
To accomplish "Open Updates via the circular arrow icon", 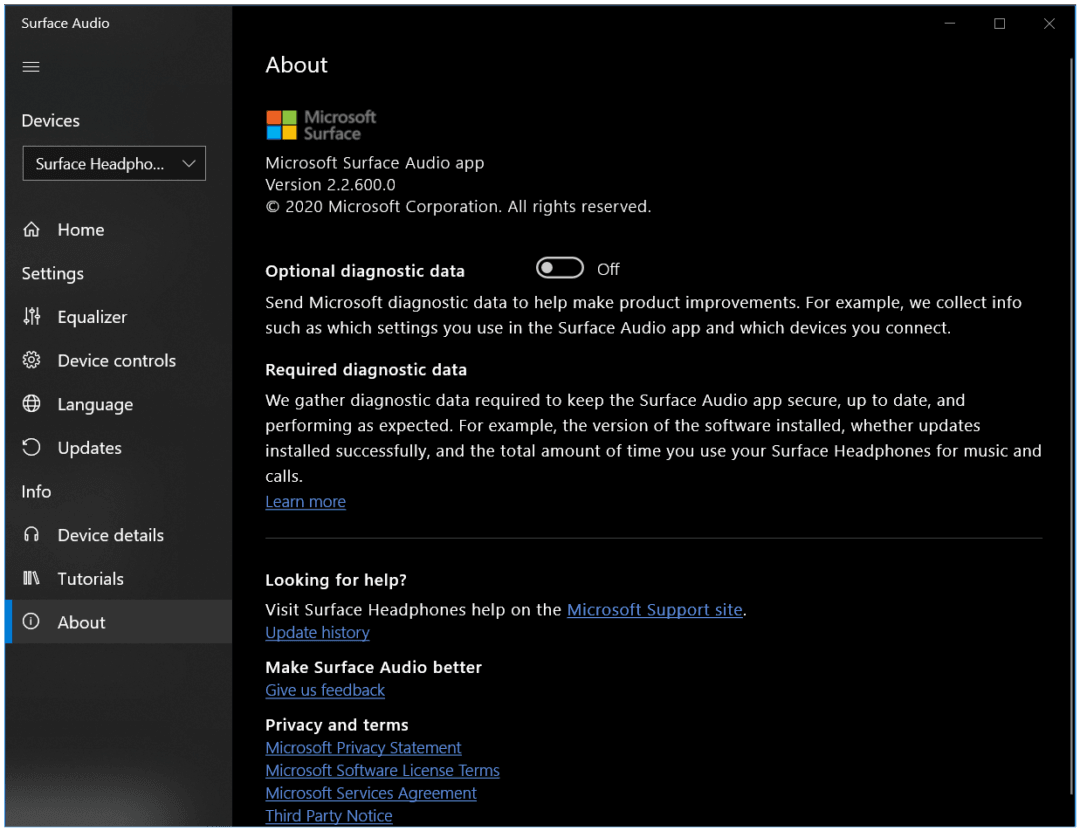I will click(x=31, y=447).
